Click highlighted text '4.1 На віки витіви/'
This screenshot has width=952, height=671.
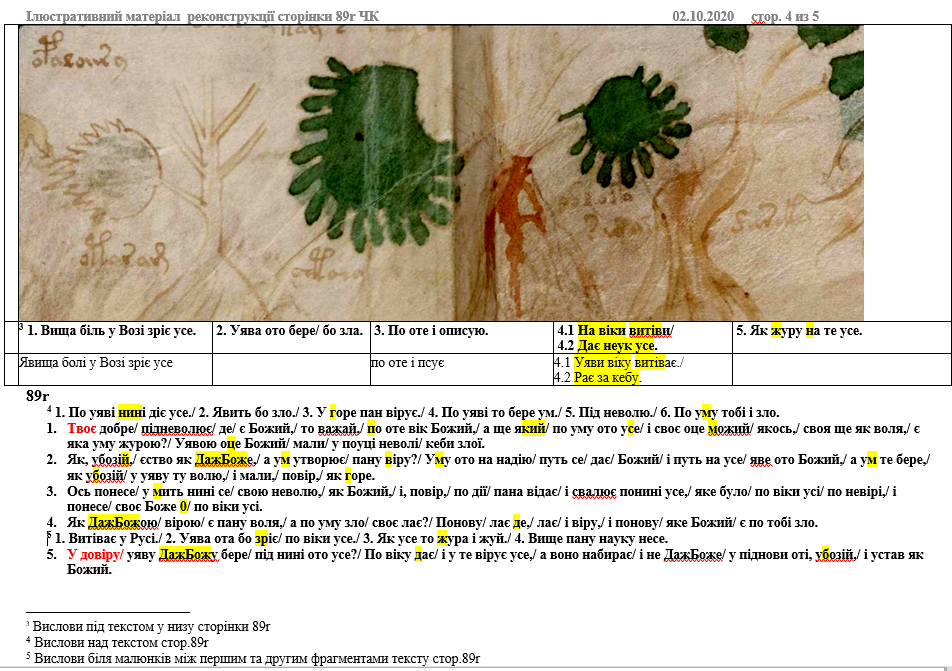616,330
